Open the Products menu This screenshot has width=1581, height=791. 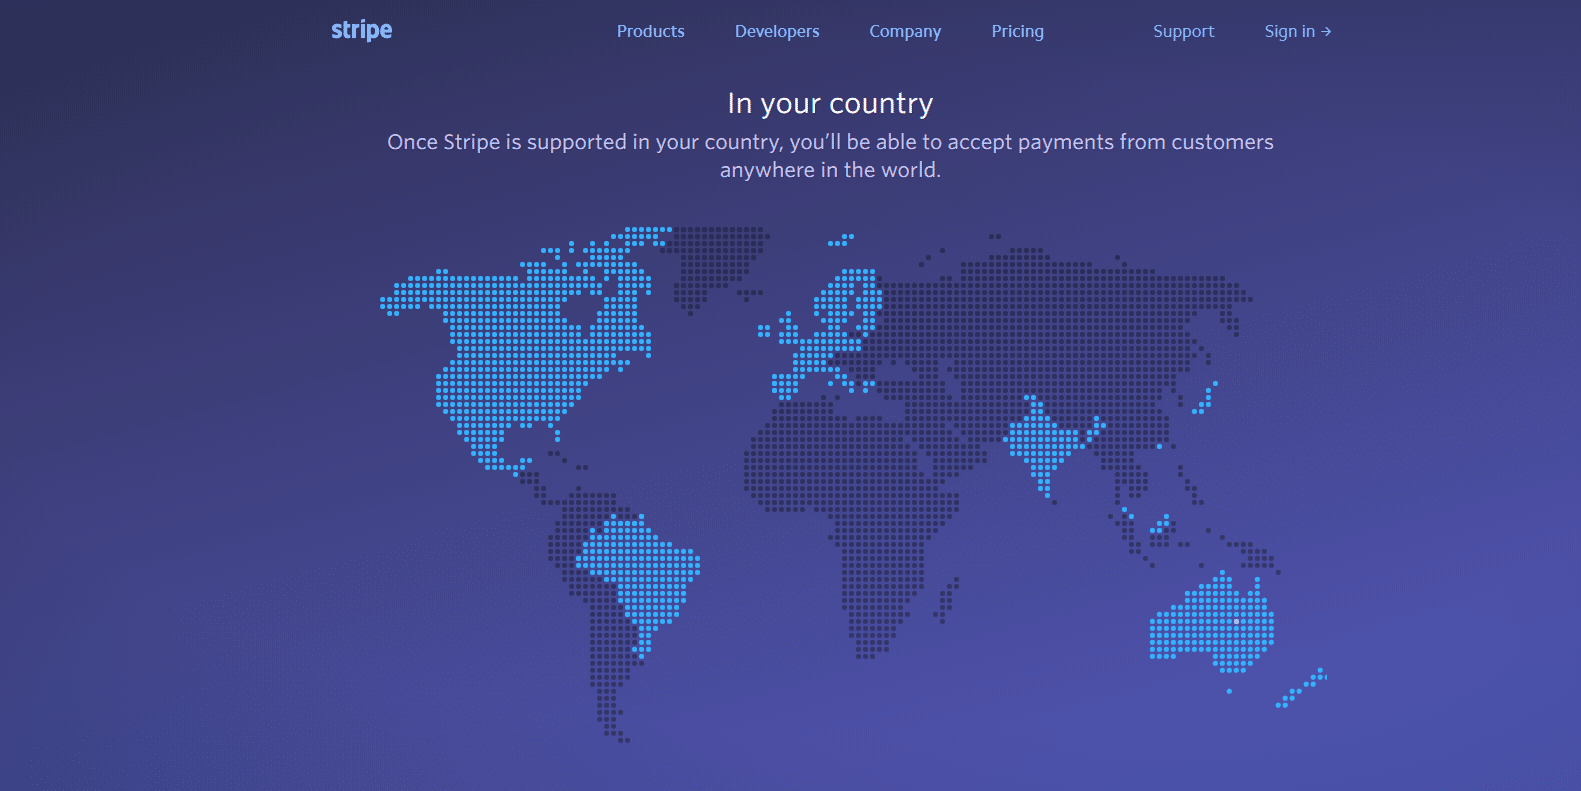[x=650, y=31]
